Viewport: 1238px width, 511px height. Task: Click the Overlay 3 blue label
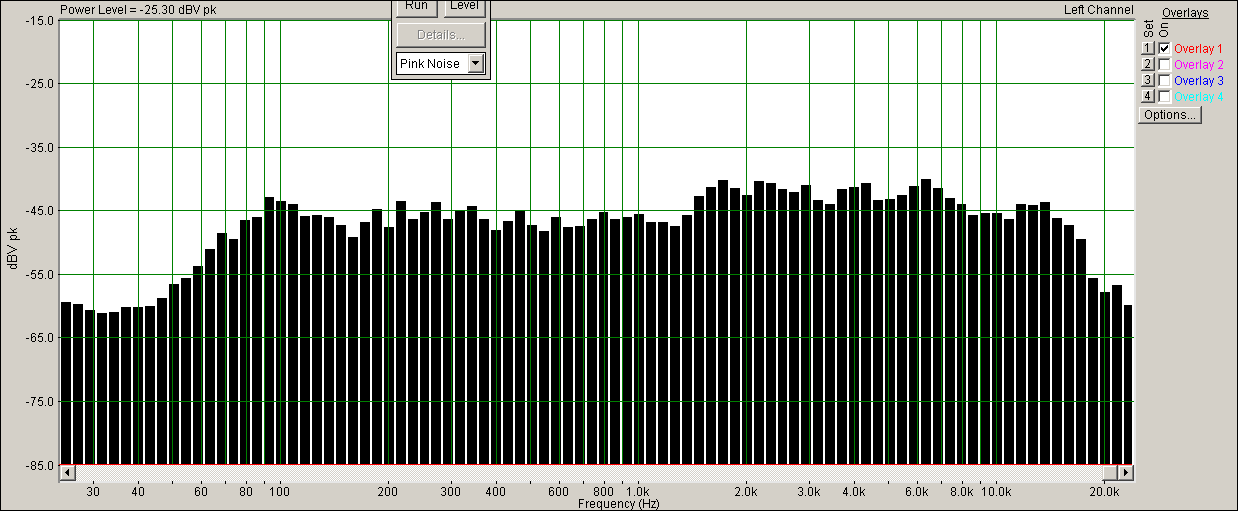(x=1198, y=81)
